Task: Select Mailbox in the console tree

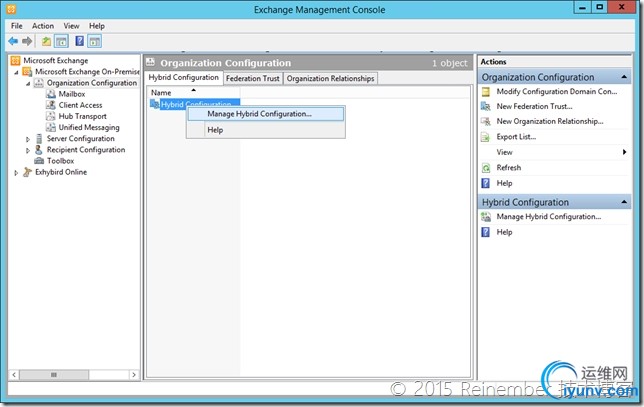Action: [x=72, y=94]
